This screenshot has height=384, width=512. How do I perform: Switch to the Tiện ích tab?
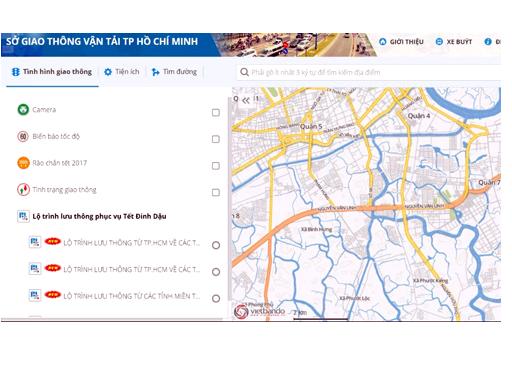[x=122, y=72]
